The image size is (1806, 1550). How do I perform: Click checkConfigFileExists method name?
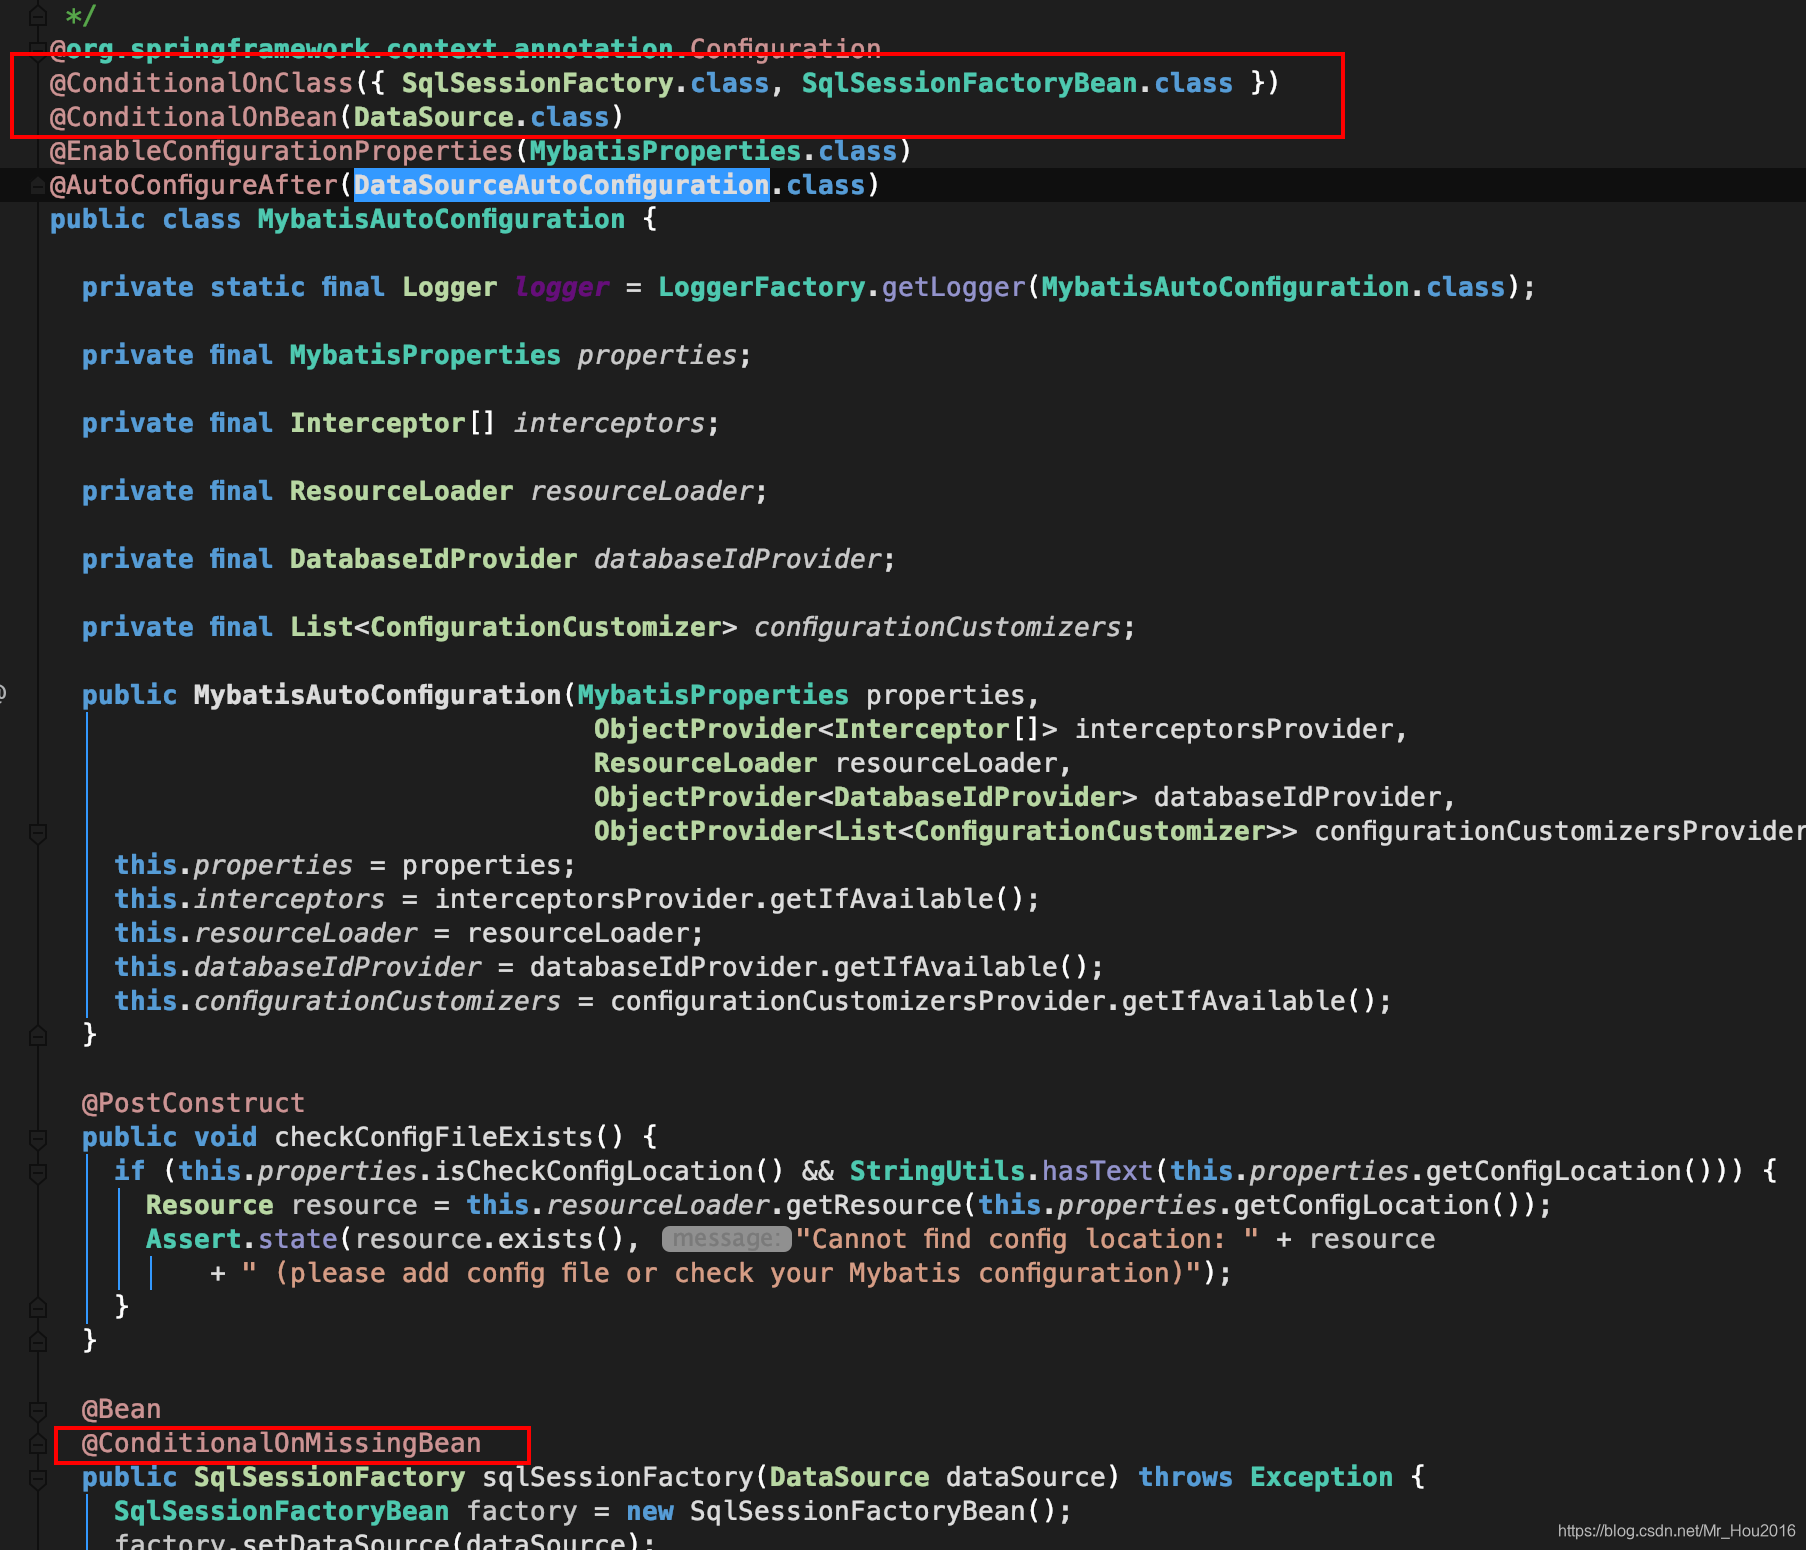[x=434, y=1137]
